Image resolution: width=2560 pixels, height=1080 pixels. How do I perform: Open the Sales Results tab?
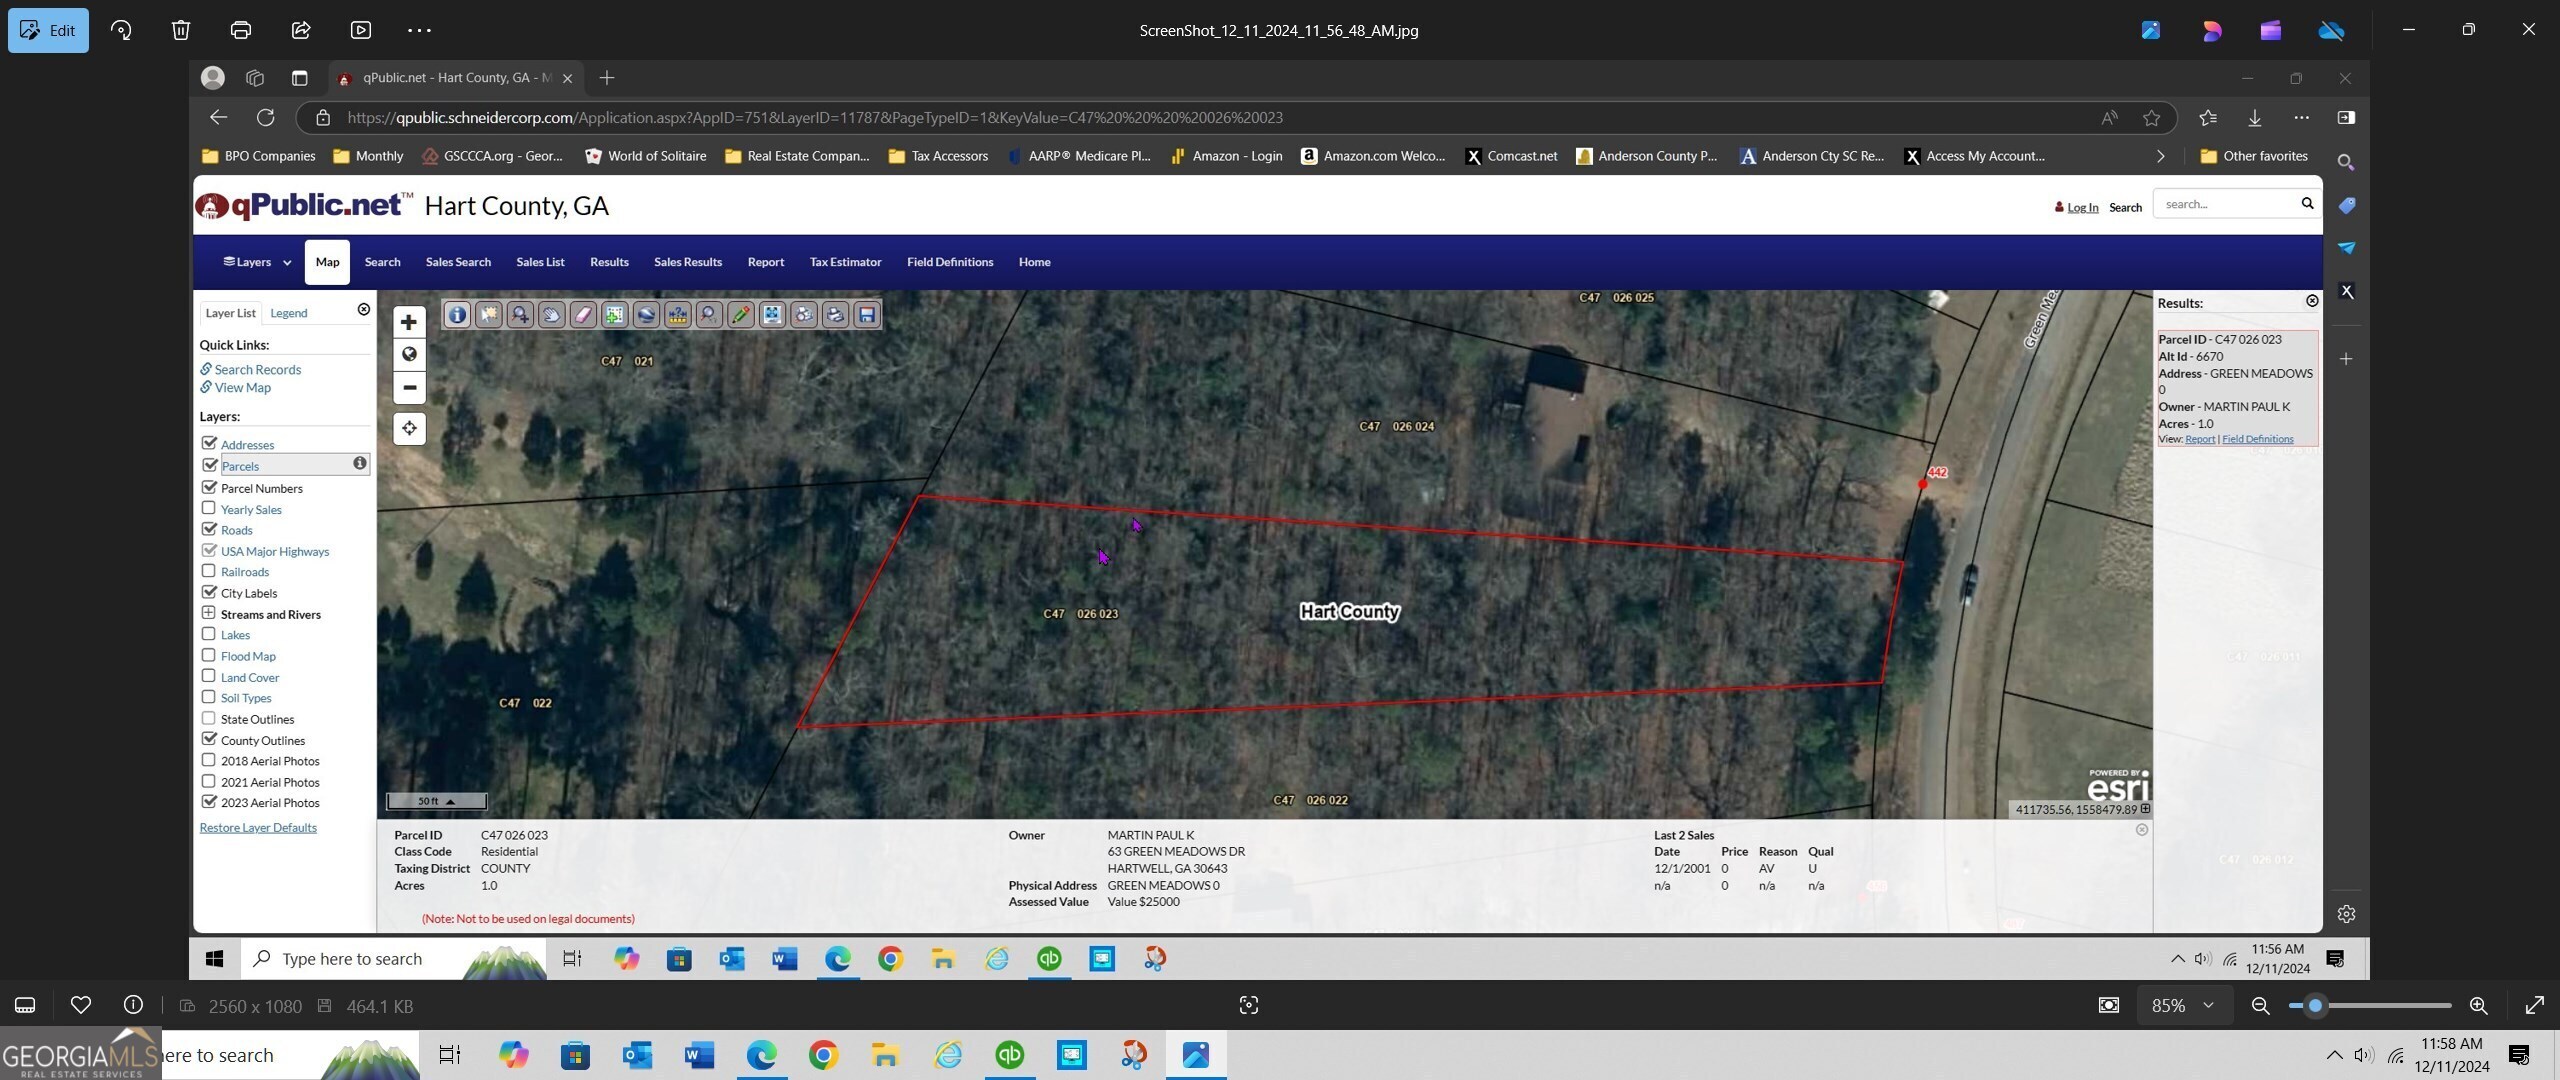[688, 262]
